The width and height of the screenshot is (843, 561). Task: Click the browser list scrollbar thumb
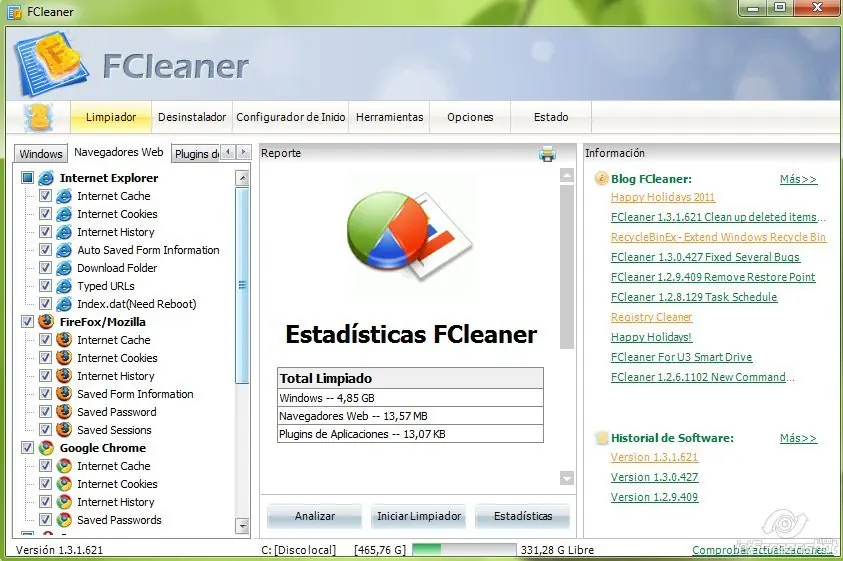tap(242, 285)
